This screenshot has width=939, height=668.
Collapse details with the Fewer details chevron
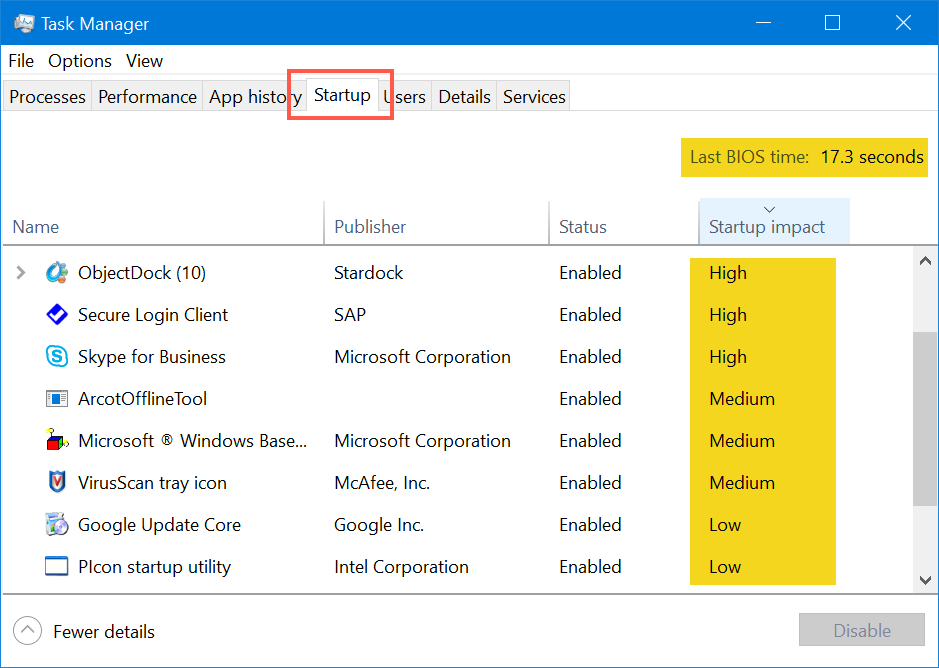click(x=27, y=630)
